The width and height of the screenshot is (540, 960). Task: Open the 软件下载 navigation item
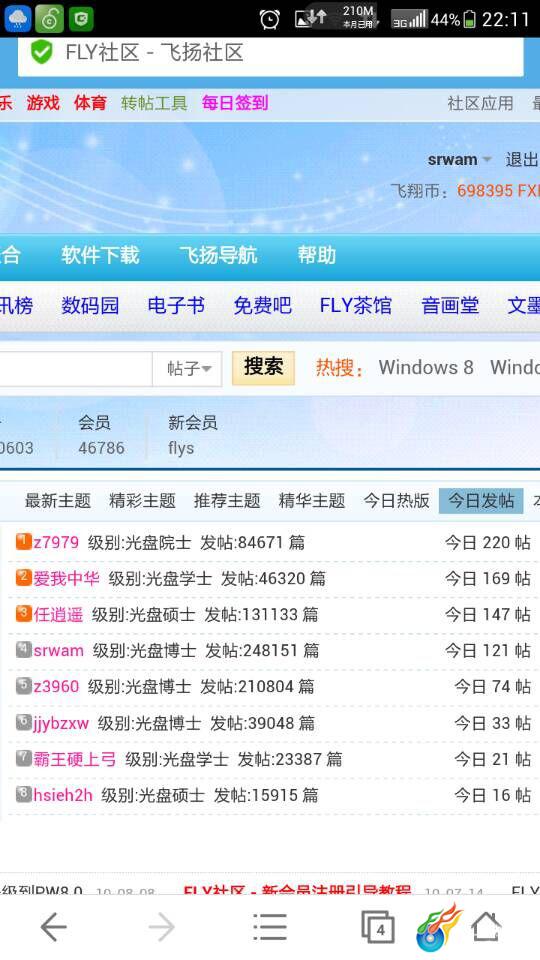coord(100,255)
